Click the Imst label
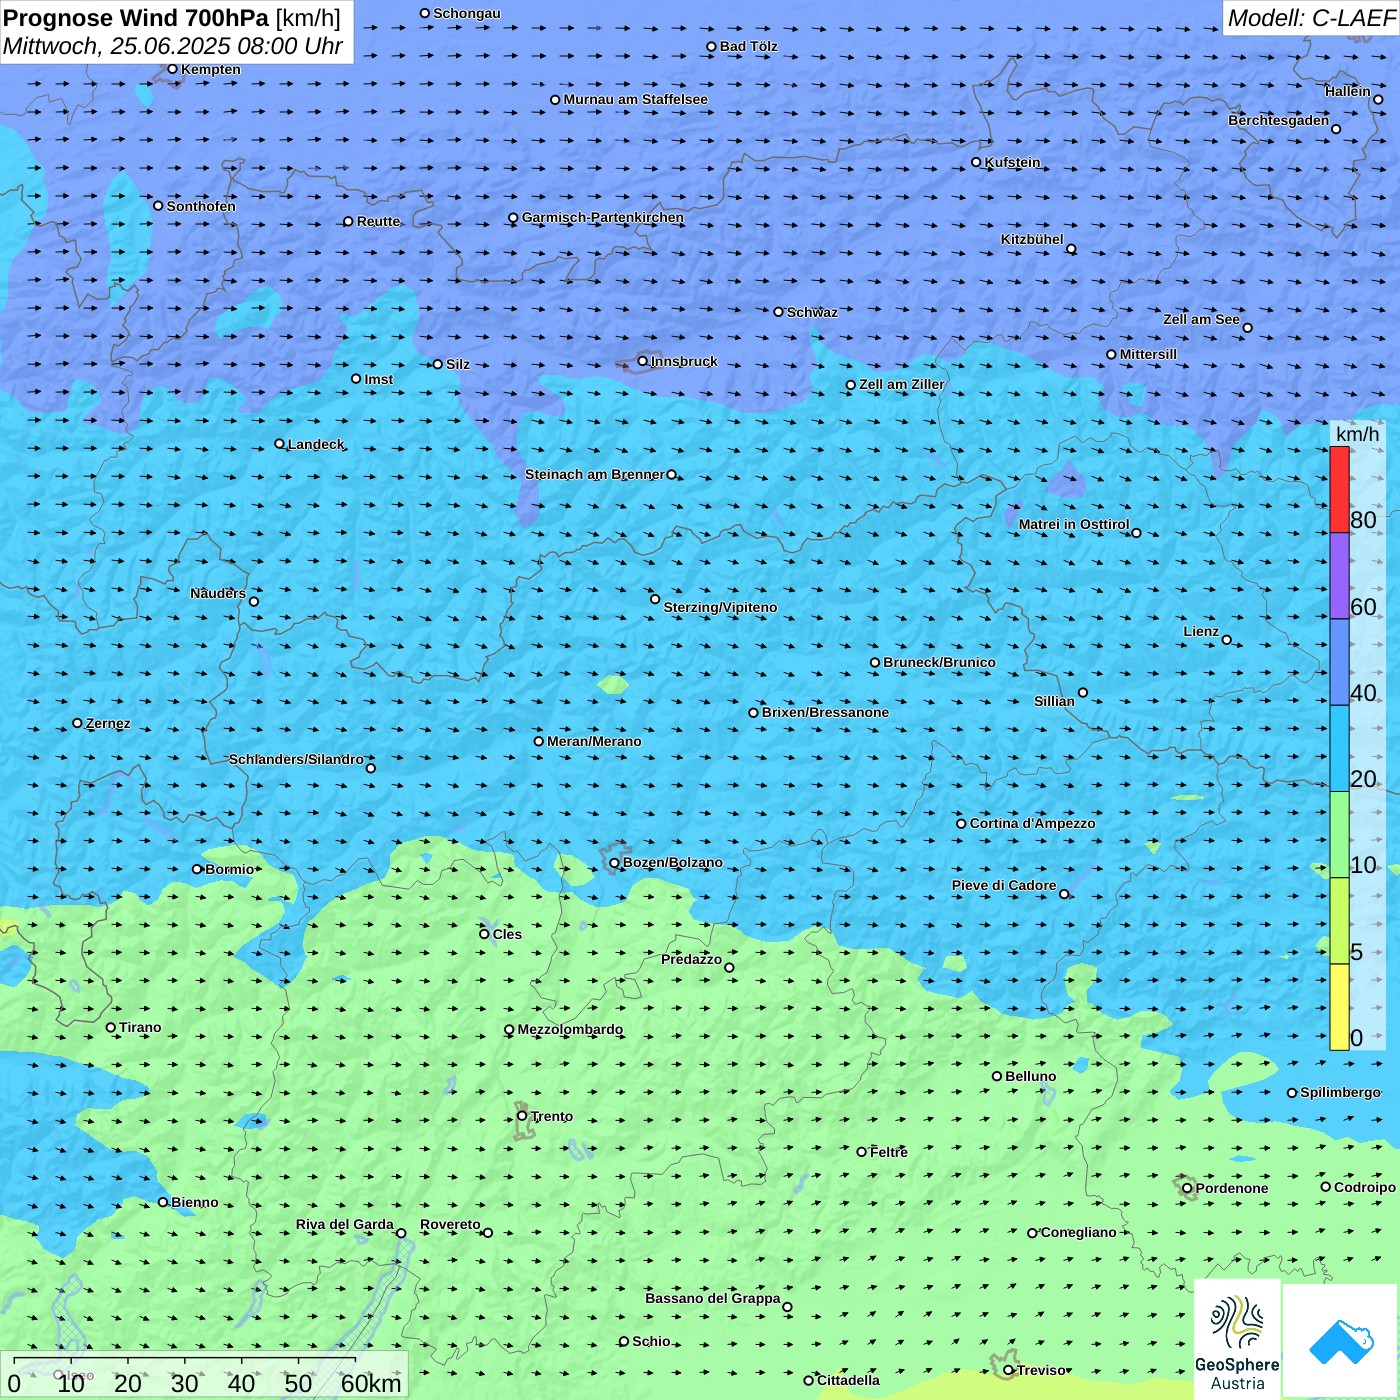1400x1400 pixels. pos(378,379)
